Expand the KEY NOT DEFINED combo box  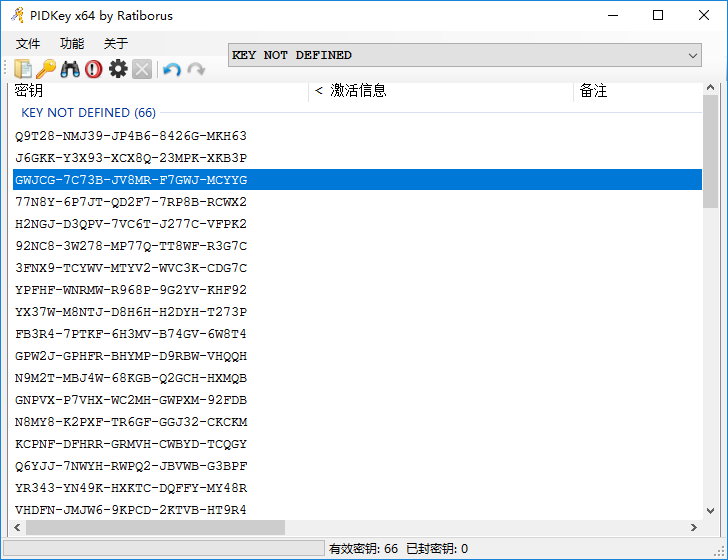464,55
